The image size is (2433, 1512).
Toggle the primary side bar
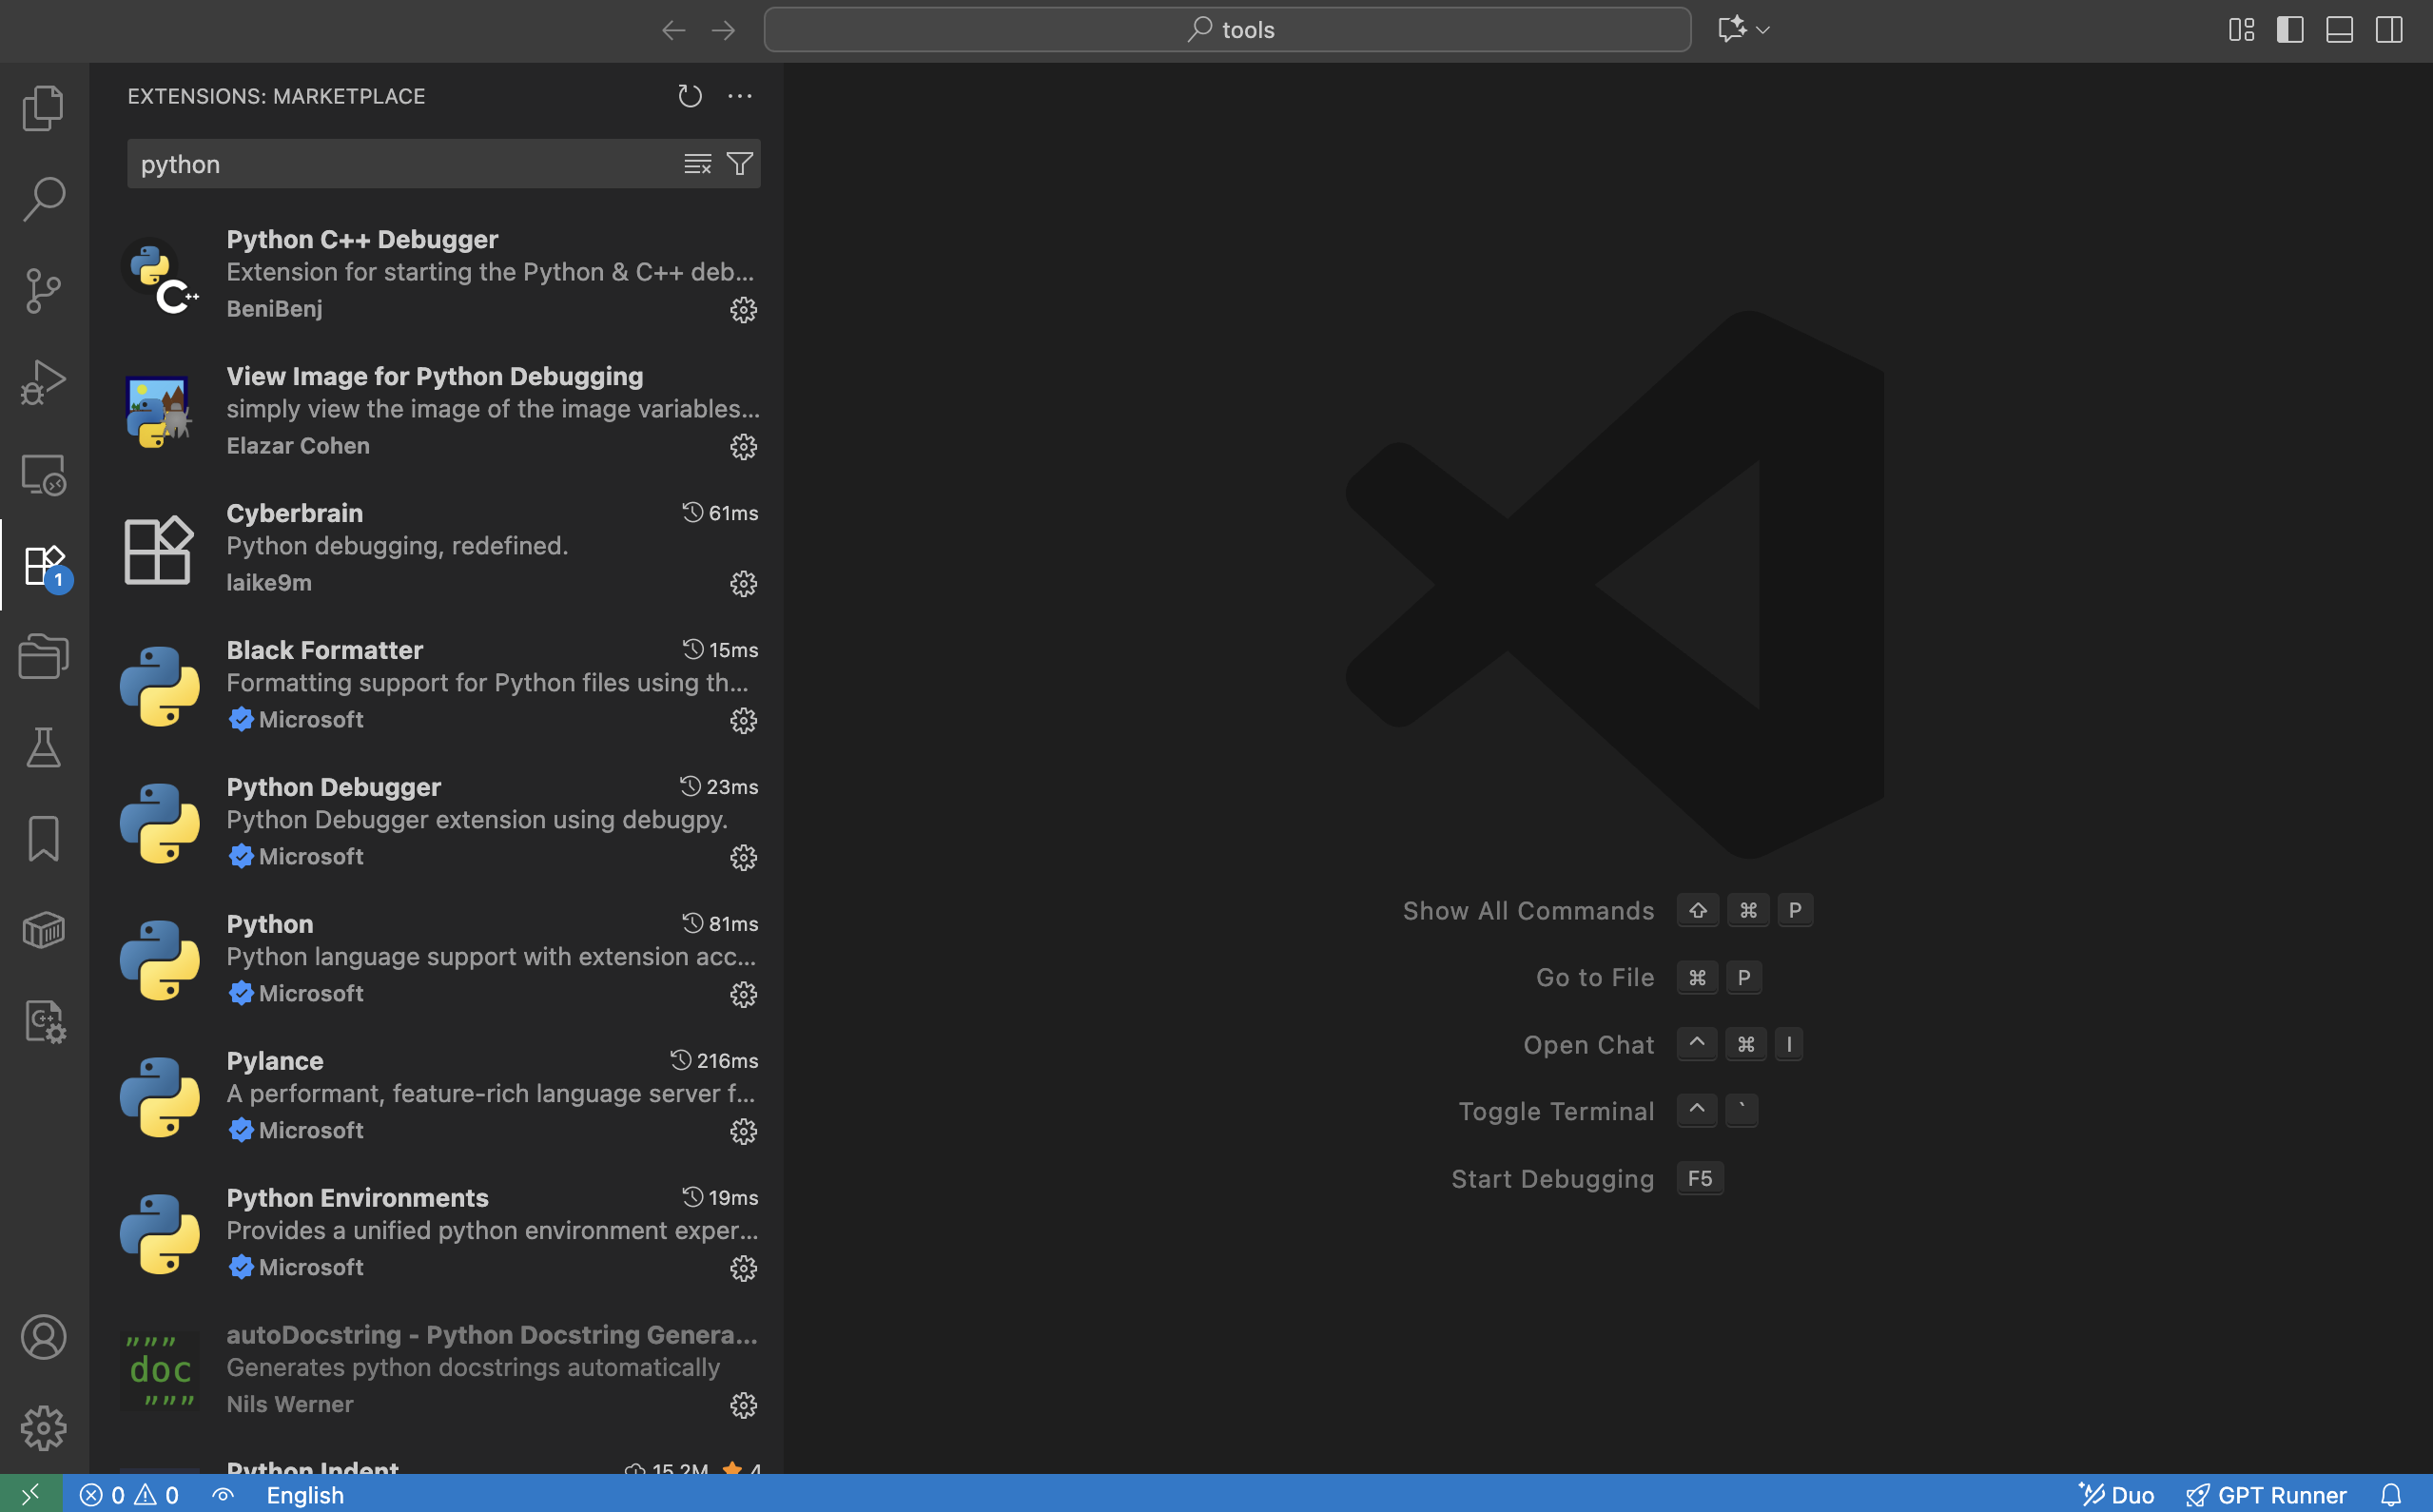pos(2290,30)
